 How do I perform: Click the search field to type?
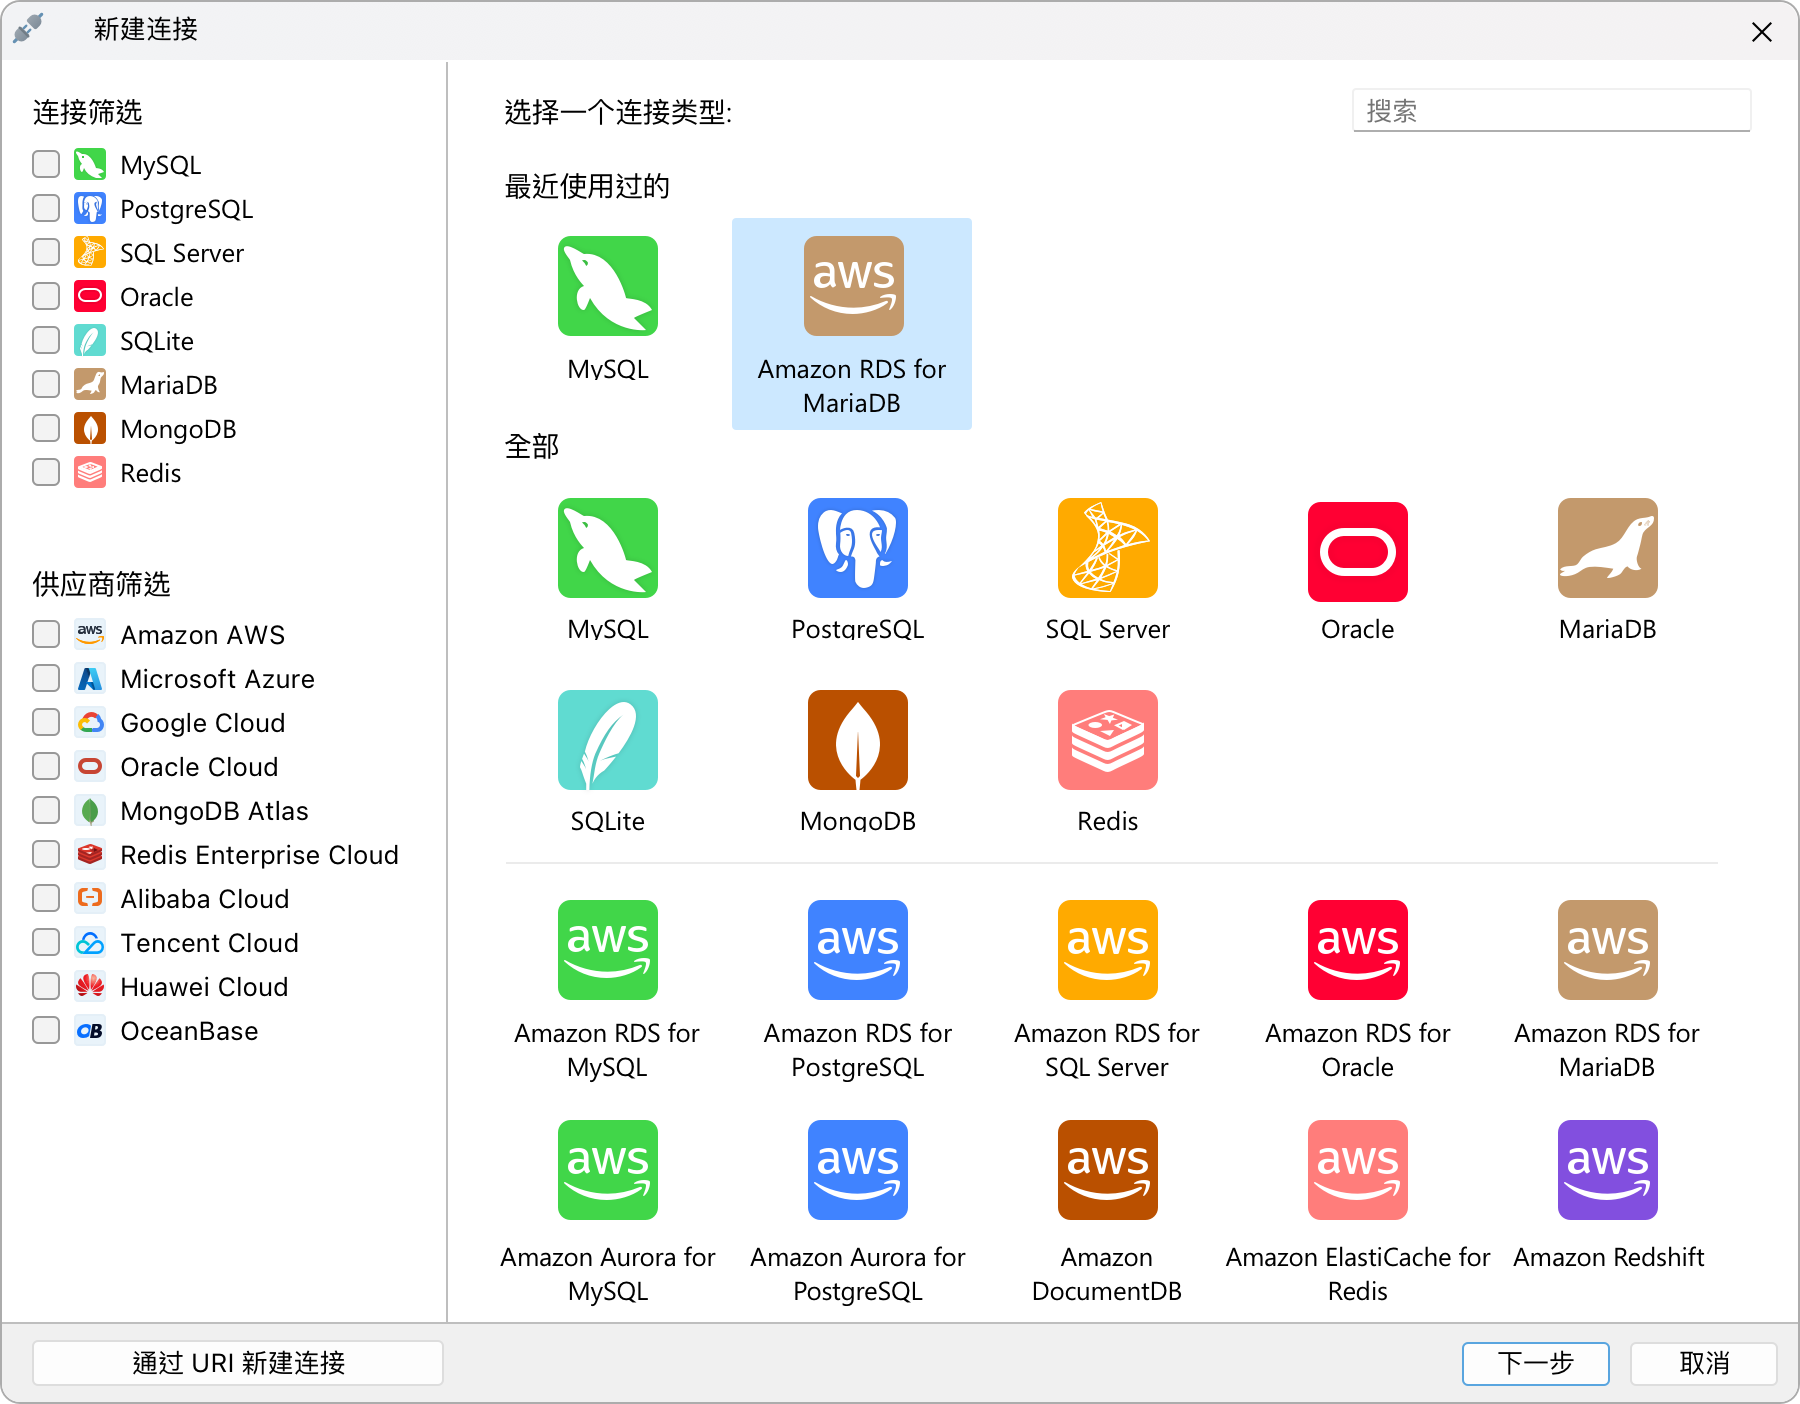click(1550, 110)
